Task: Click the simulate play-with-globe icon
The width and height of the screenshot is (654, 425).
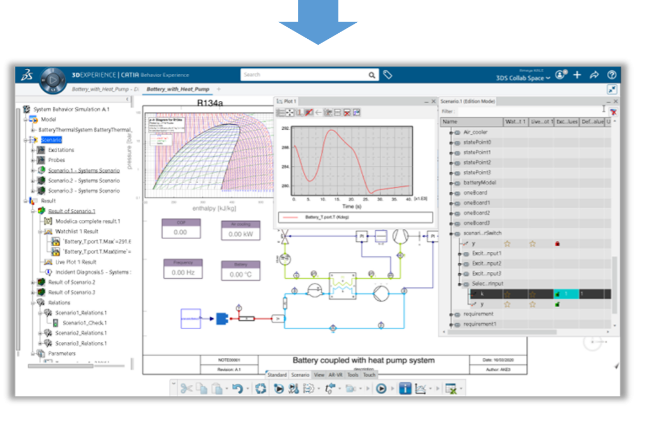Action: pyautogui.click(x=279, y=389)
